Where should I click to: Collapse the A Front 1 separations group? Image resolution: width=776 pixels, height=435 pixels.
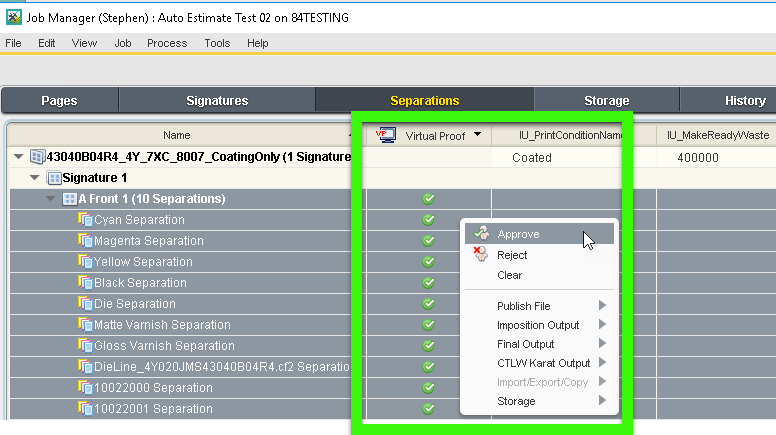(x=51, y=199)
